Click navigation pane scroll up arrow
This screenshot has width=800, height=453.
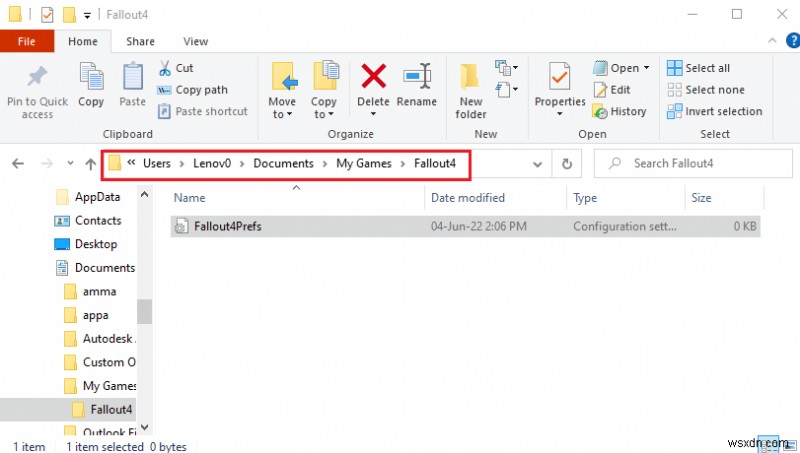coord(144,194)
